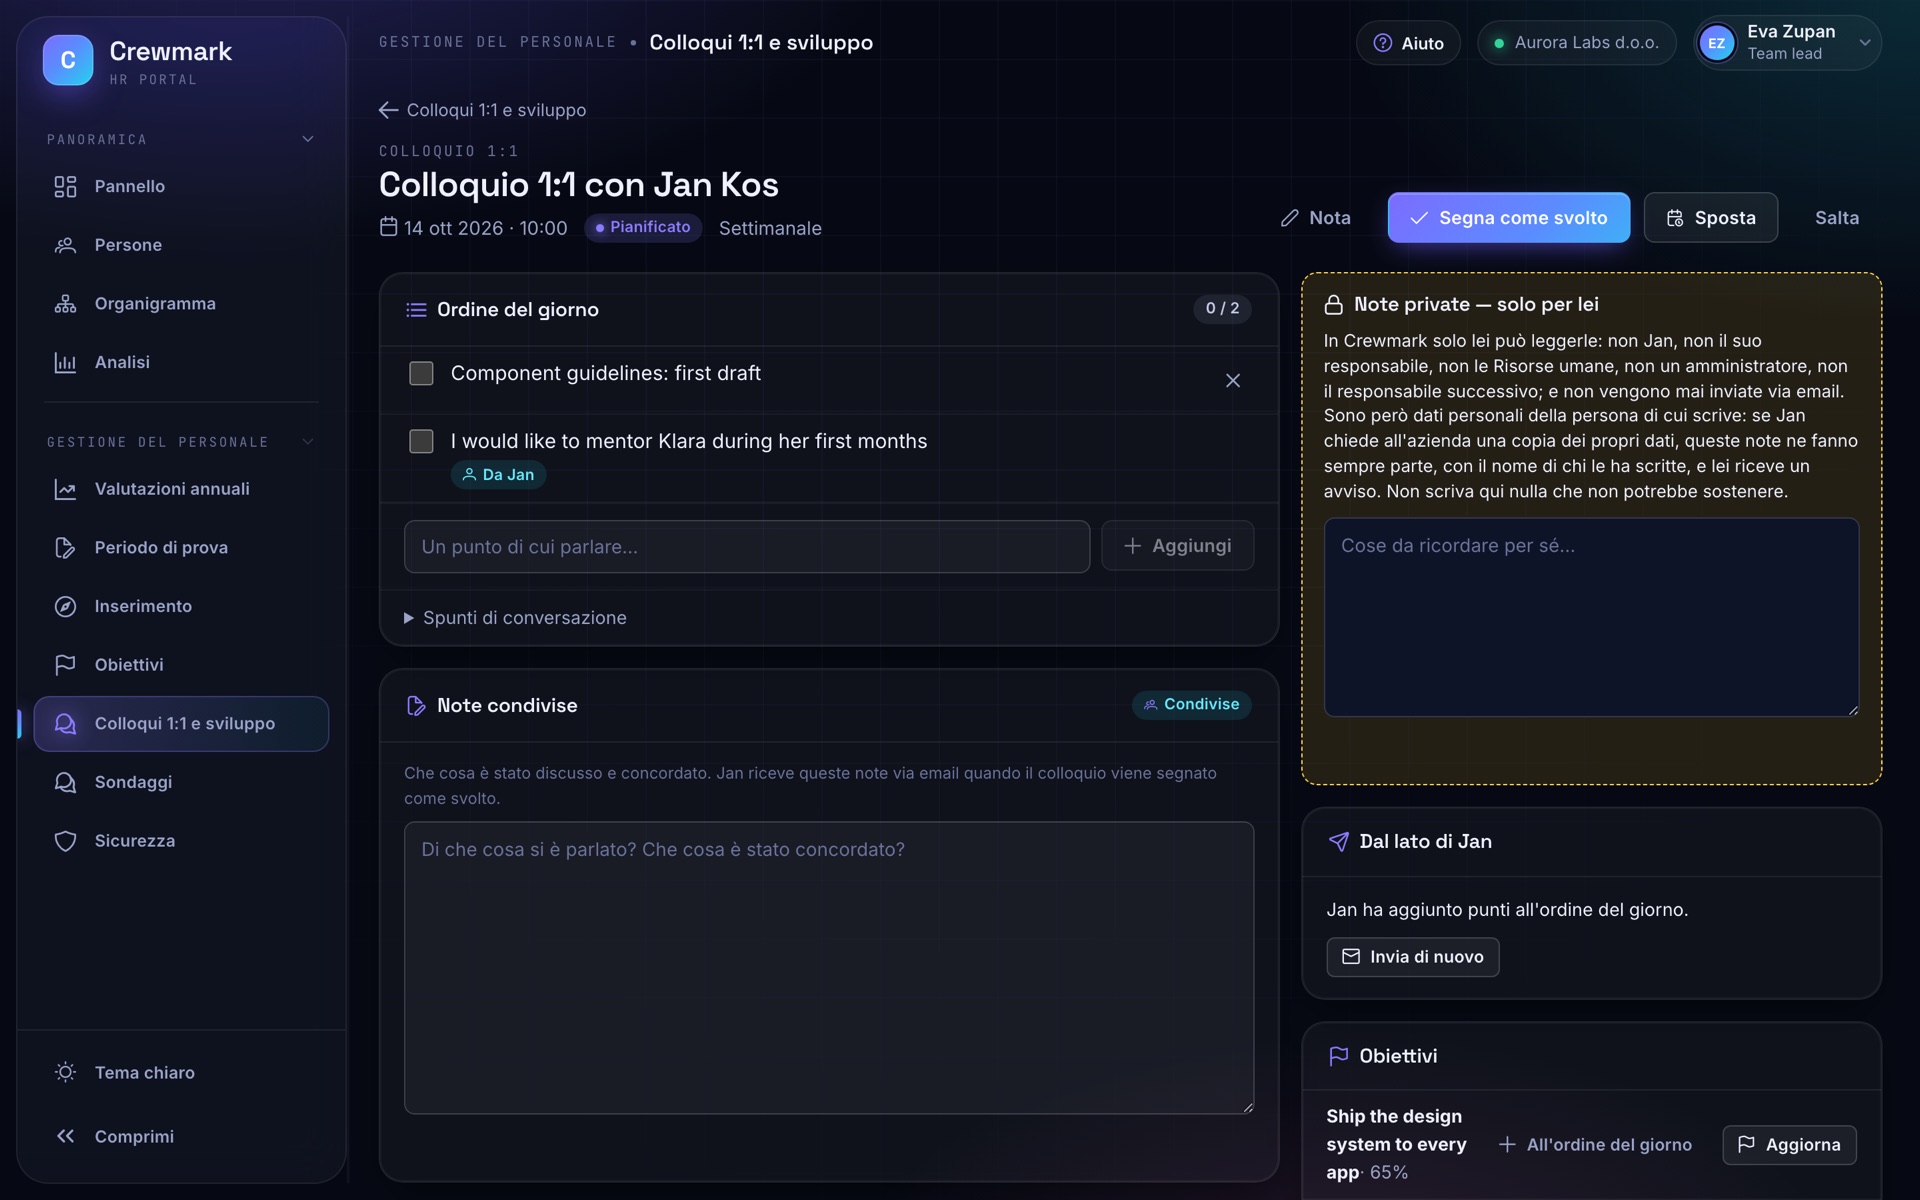This screenshot has height=1200, width=1920.
Task: Remove Component guidelines item with X
Action: tap(1232, 381)
